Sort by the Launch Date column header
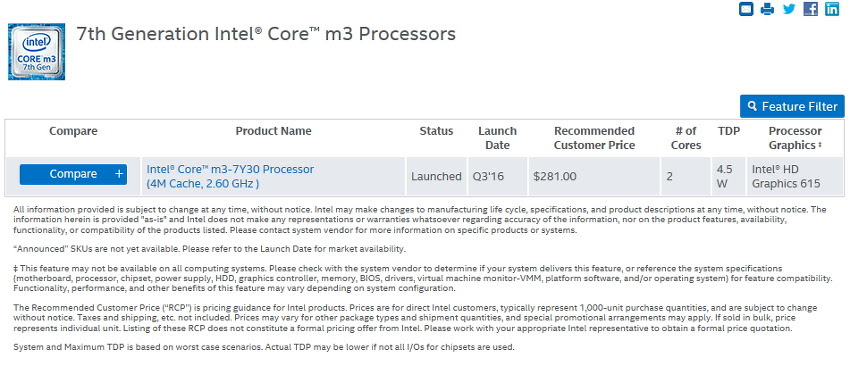850x366 pixels. pos(497,138)
